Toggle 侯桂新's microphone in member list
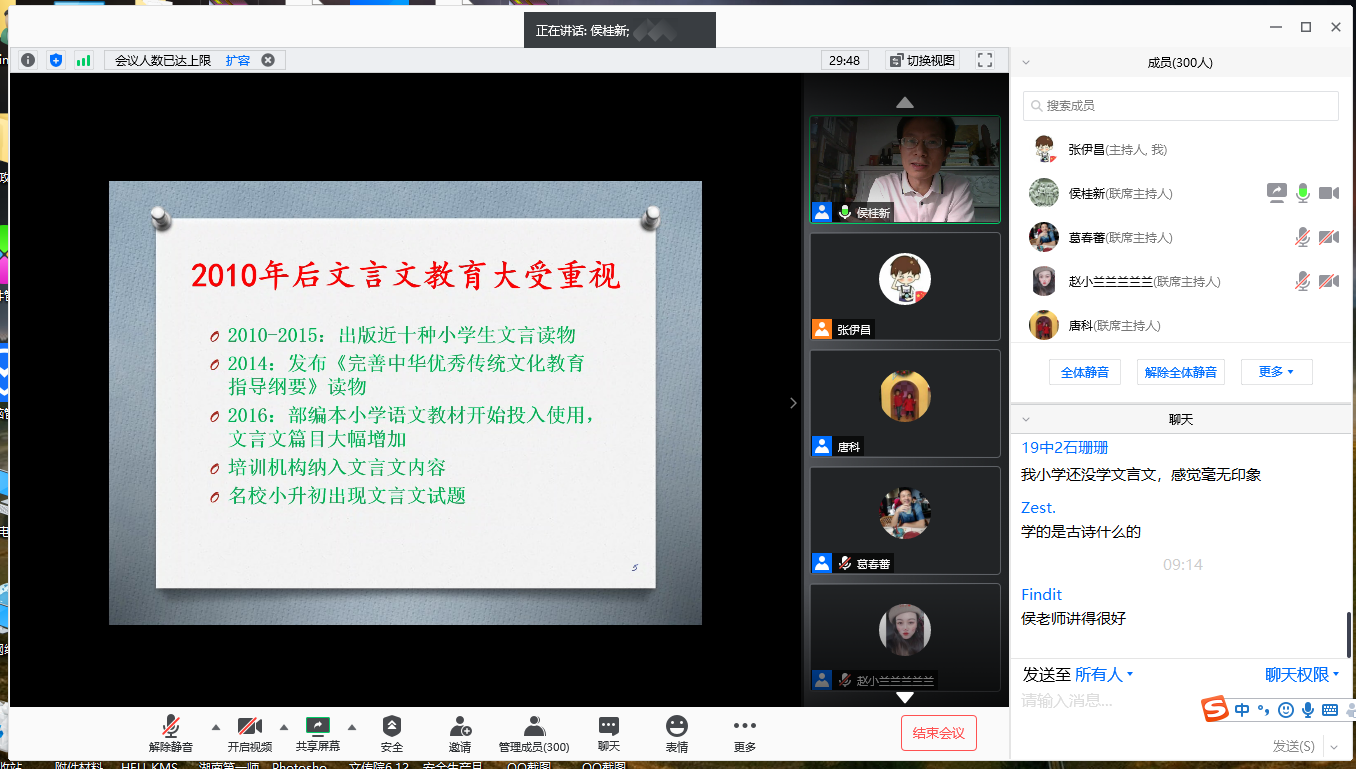 click(x=1302, y=193)
